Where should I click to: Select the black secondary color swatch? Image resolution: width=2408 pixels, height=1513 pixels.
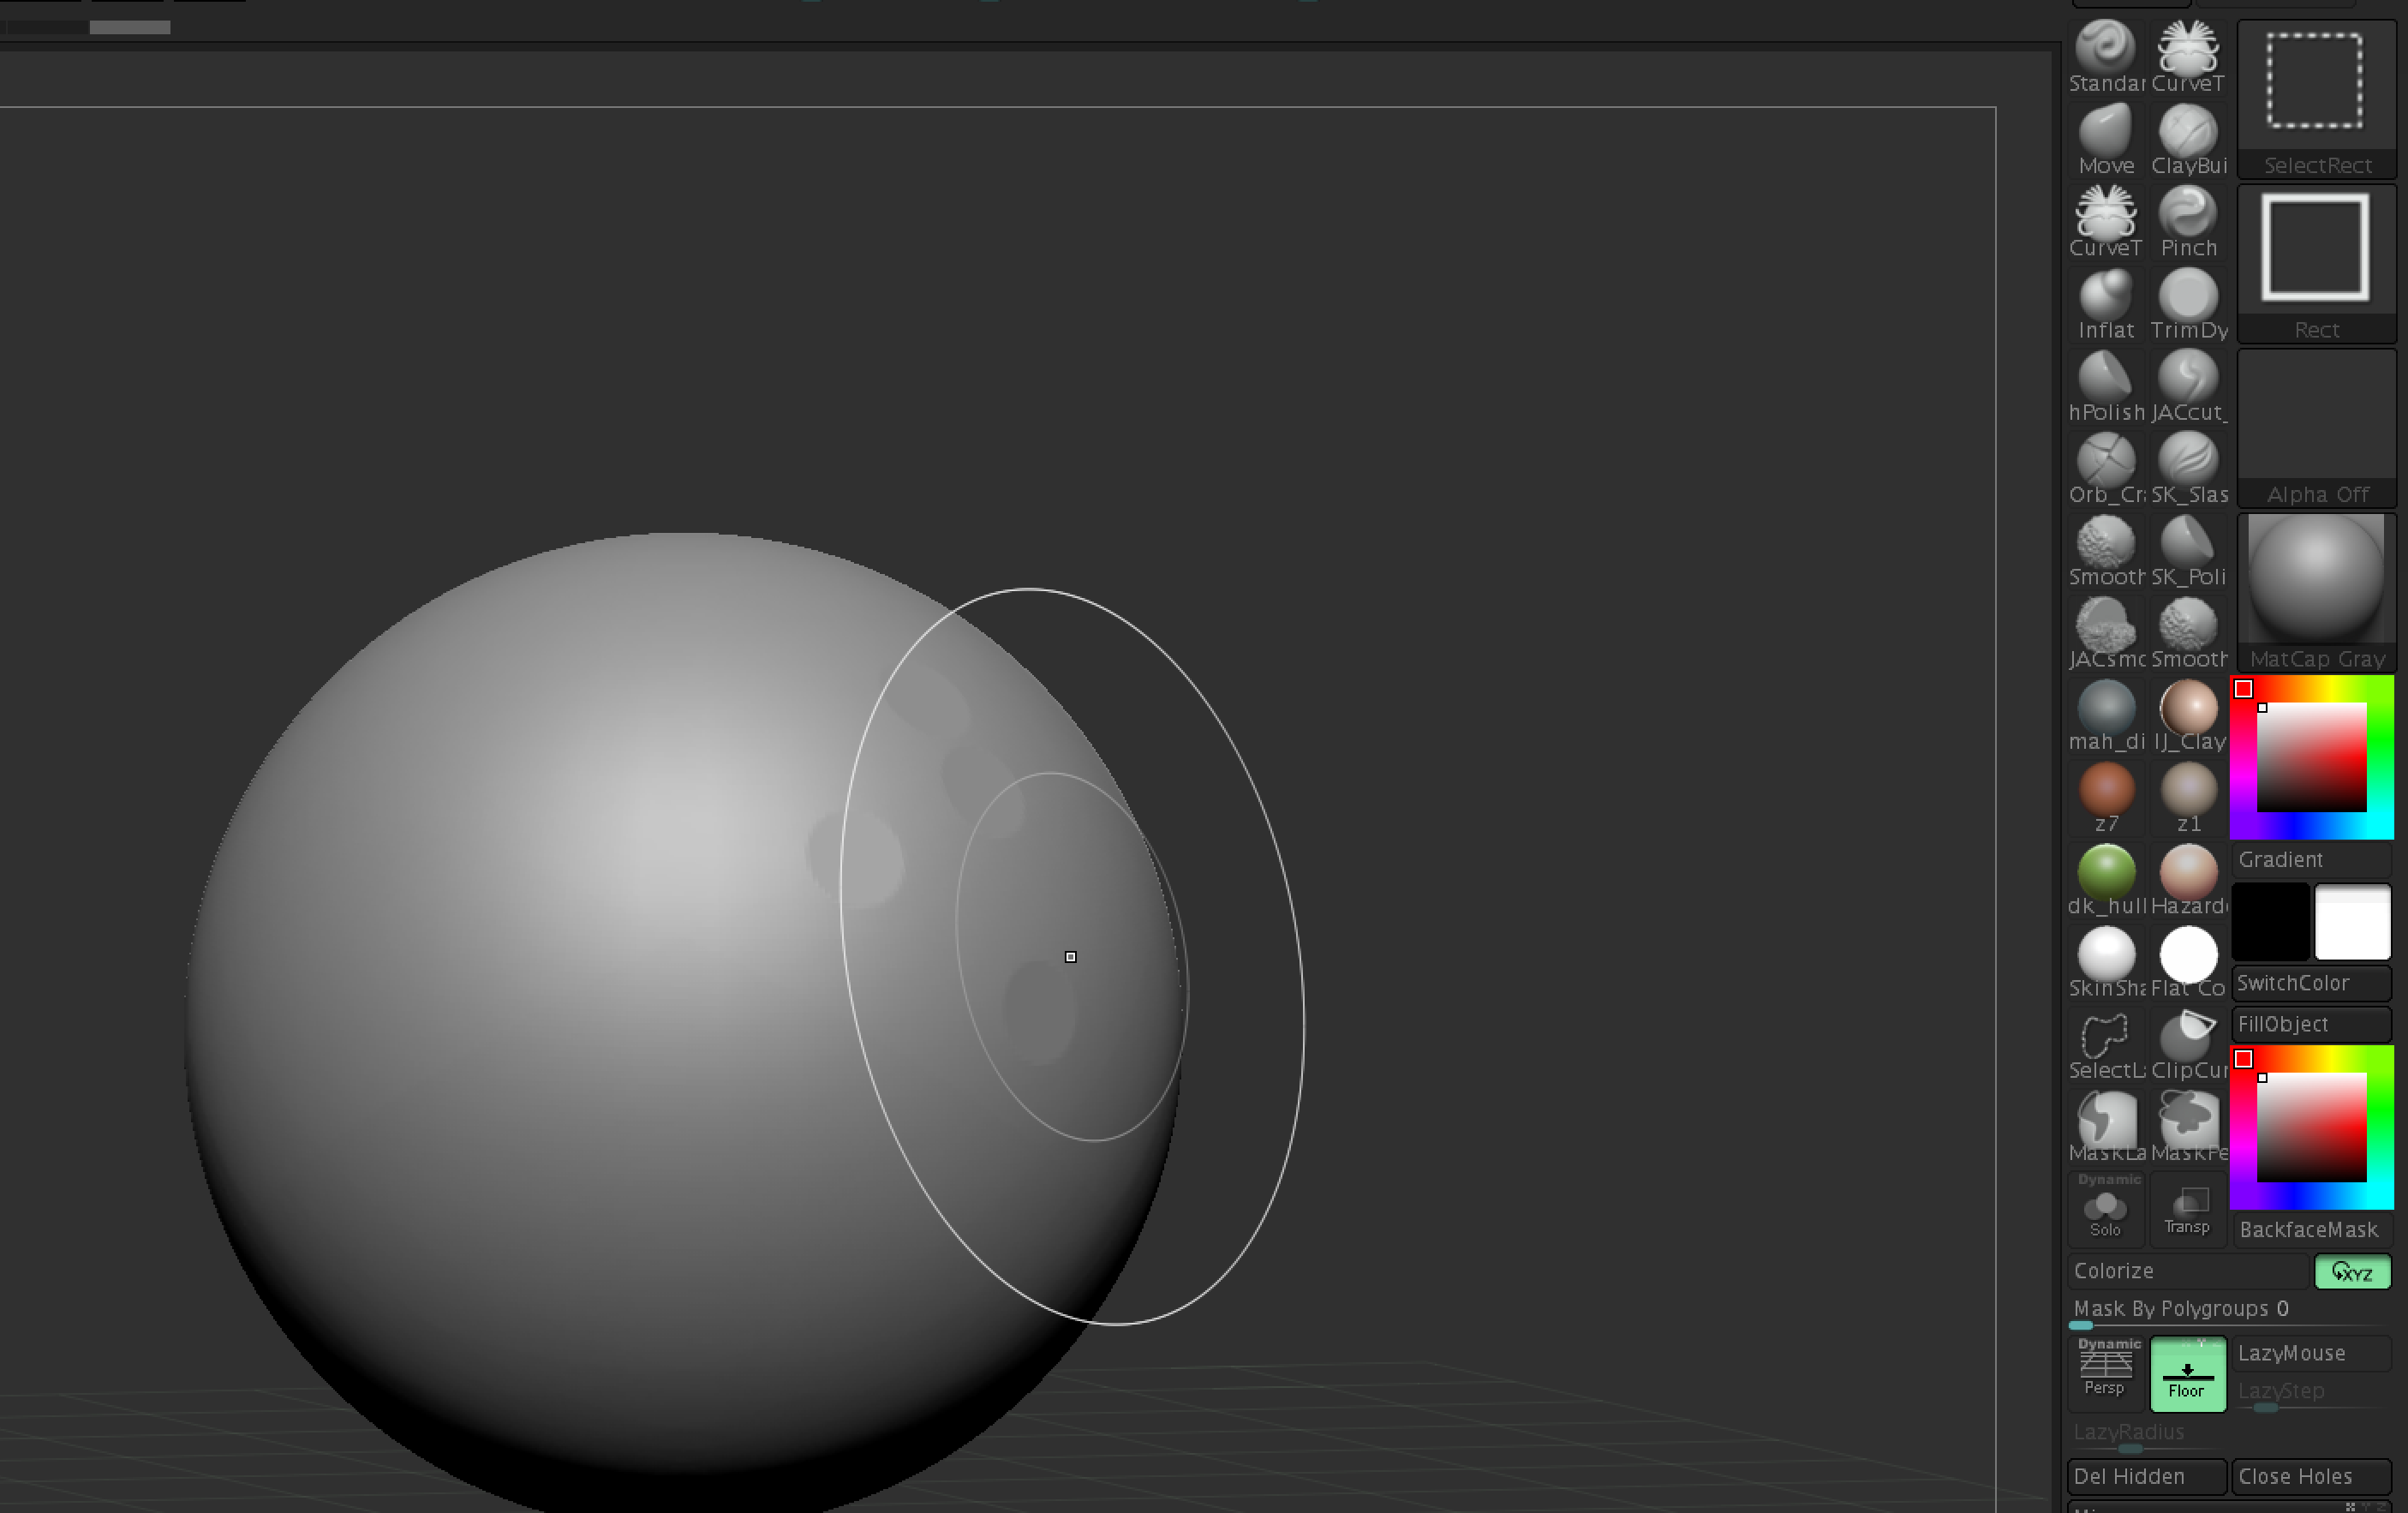click(x=2271, y=921)
